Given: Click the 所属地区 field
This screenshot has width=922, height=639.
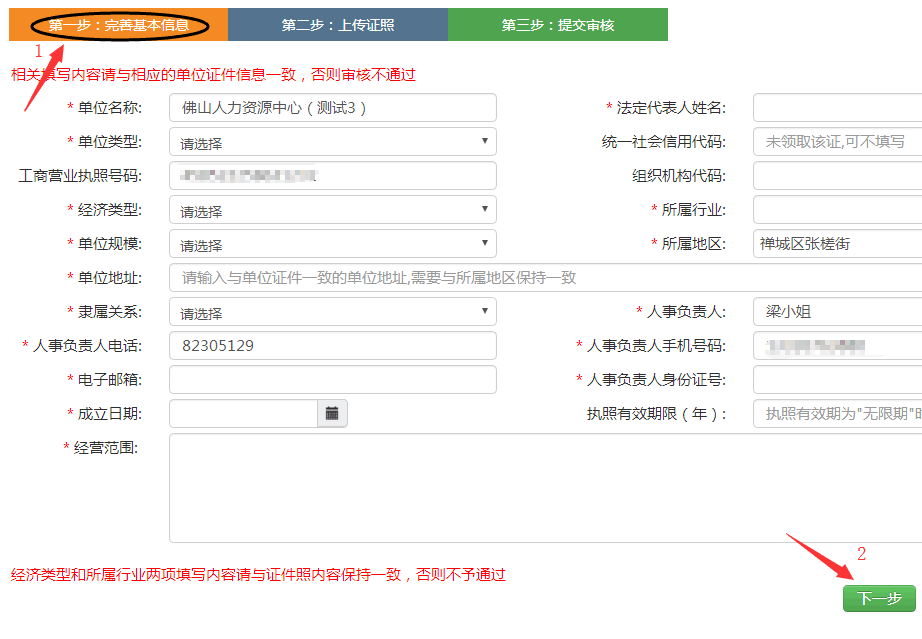Looking at the screenshot, I should [x=837, y=244].
